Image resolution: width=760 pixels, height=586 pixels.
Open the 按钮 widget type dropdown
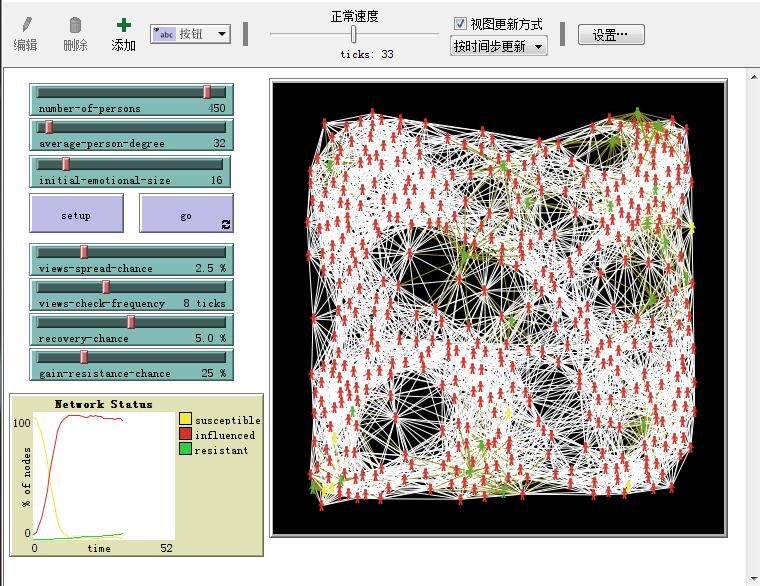(x=190, y=34)
